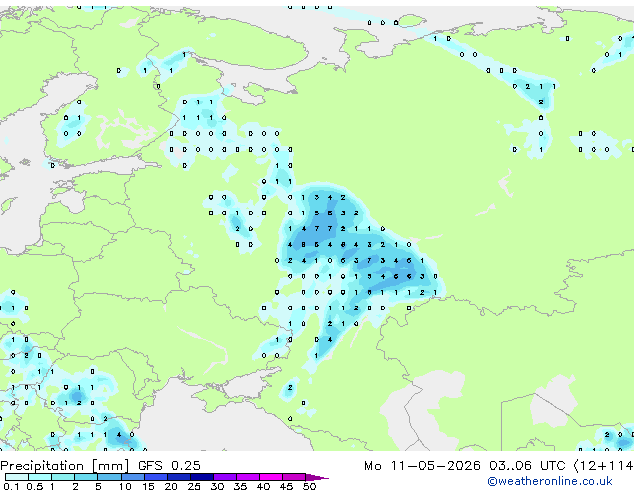634x490 pixels.
Task: Select the legend value 0.5
Action: click(35, 486)
